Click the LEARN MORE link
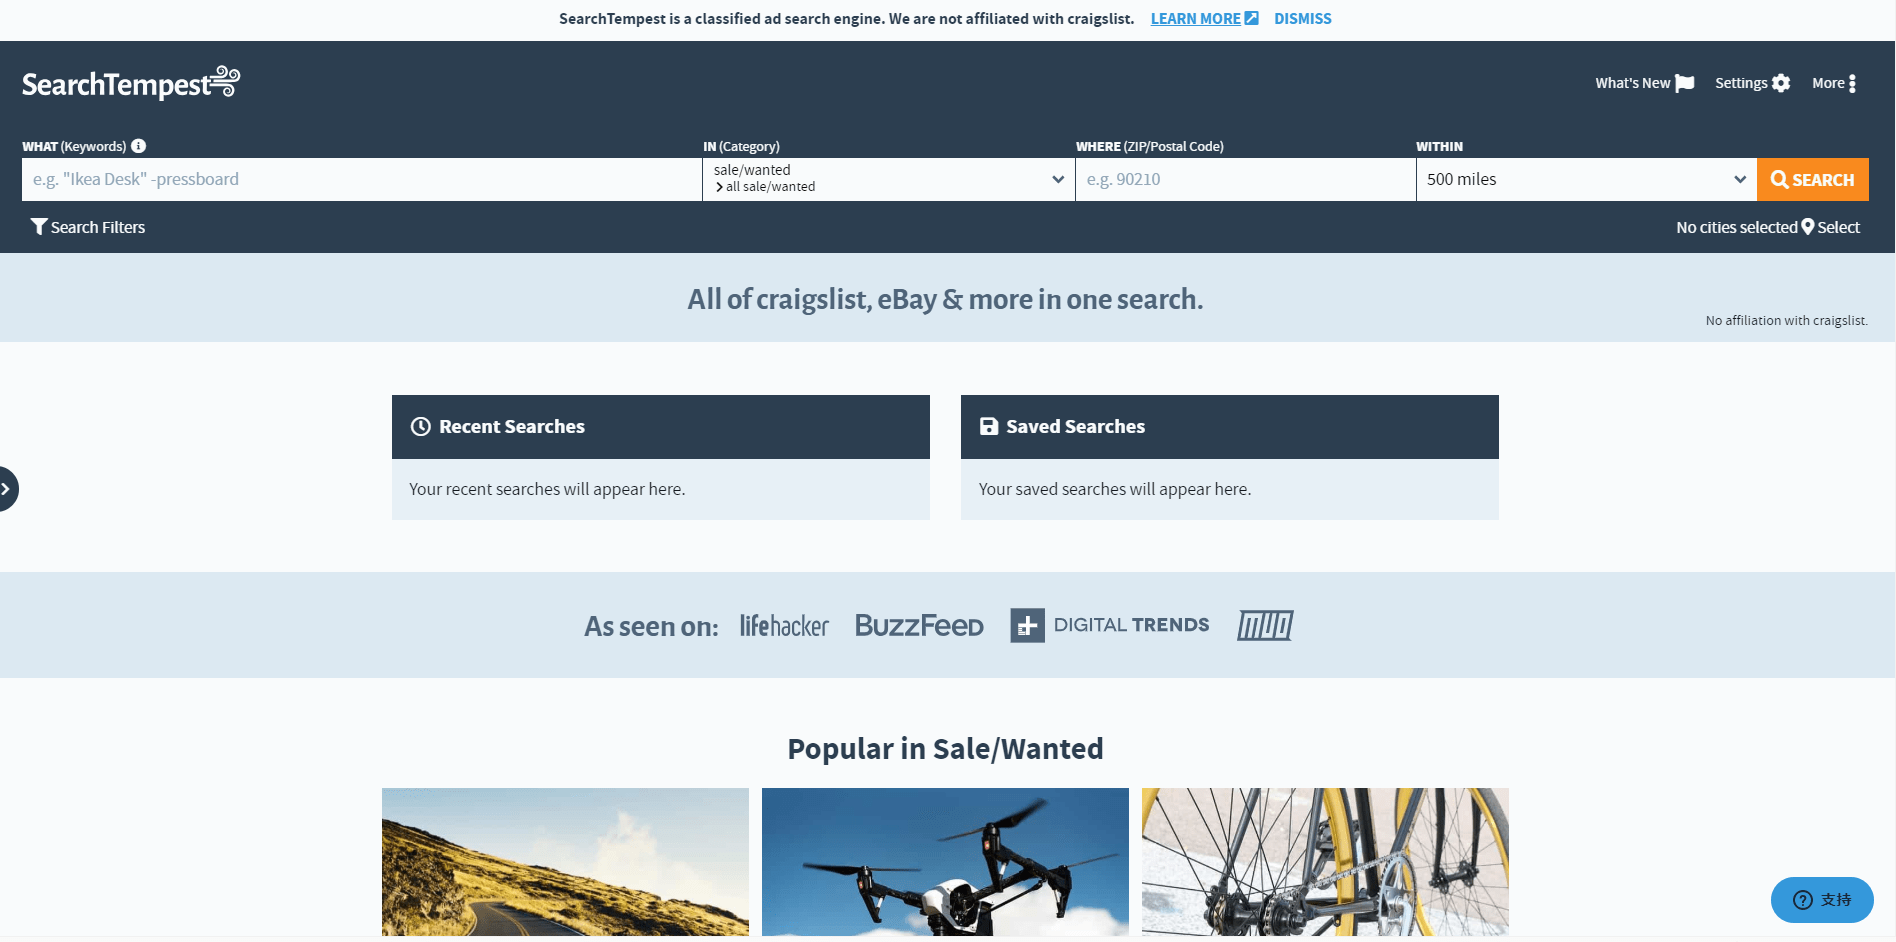 (x=1204, y=18)
